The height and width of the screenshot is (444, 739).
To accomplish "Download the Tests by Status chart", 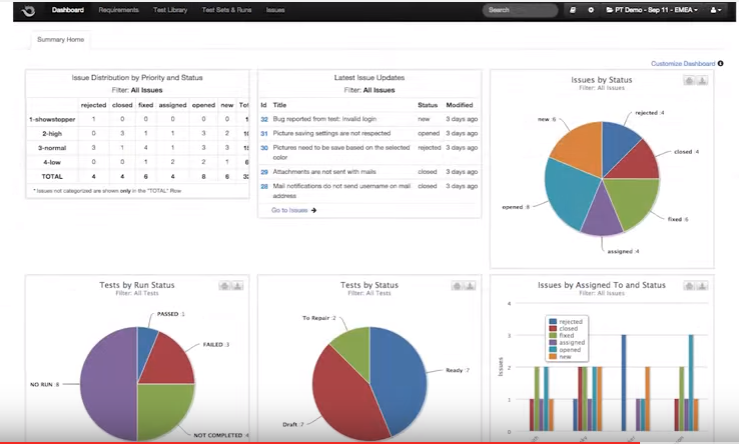I will coord(470,286).
